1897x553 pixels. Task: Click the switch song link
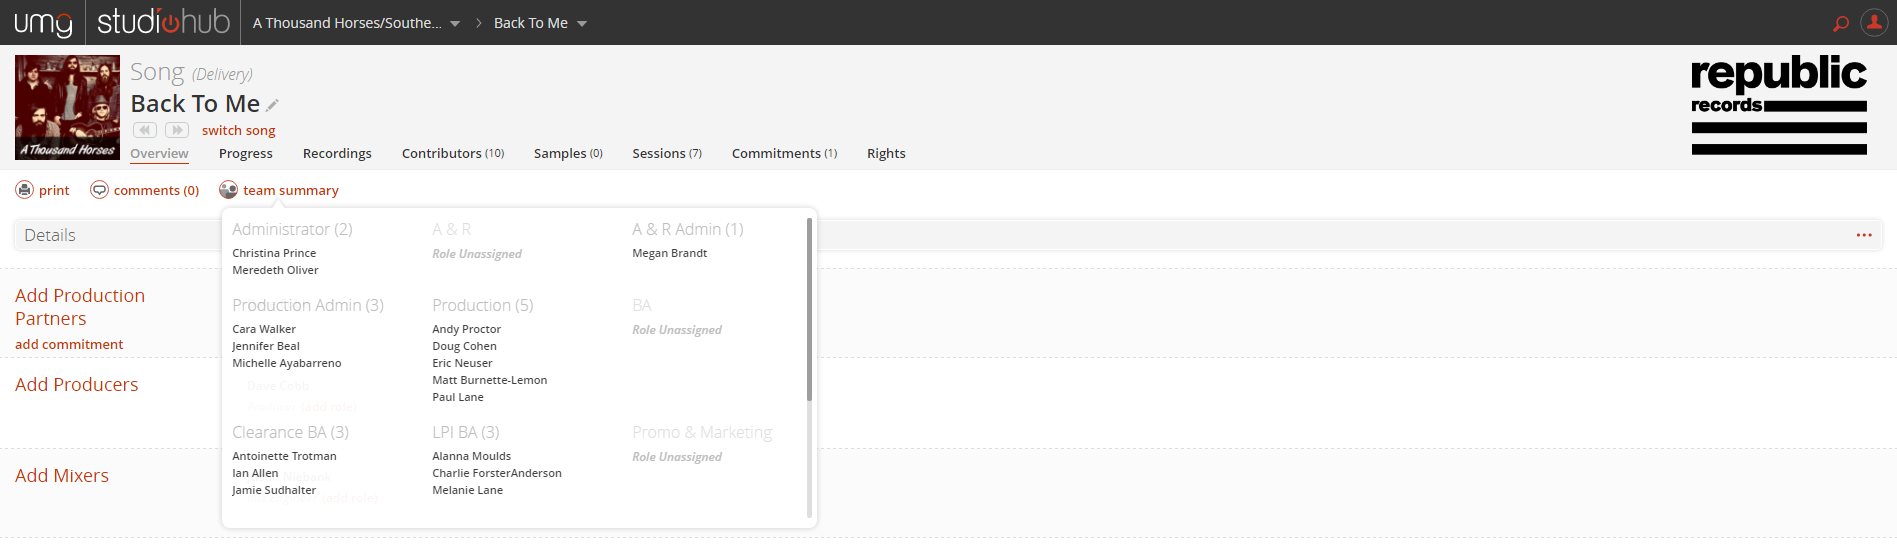(x=238, y=130)
